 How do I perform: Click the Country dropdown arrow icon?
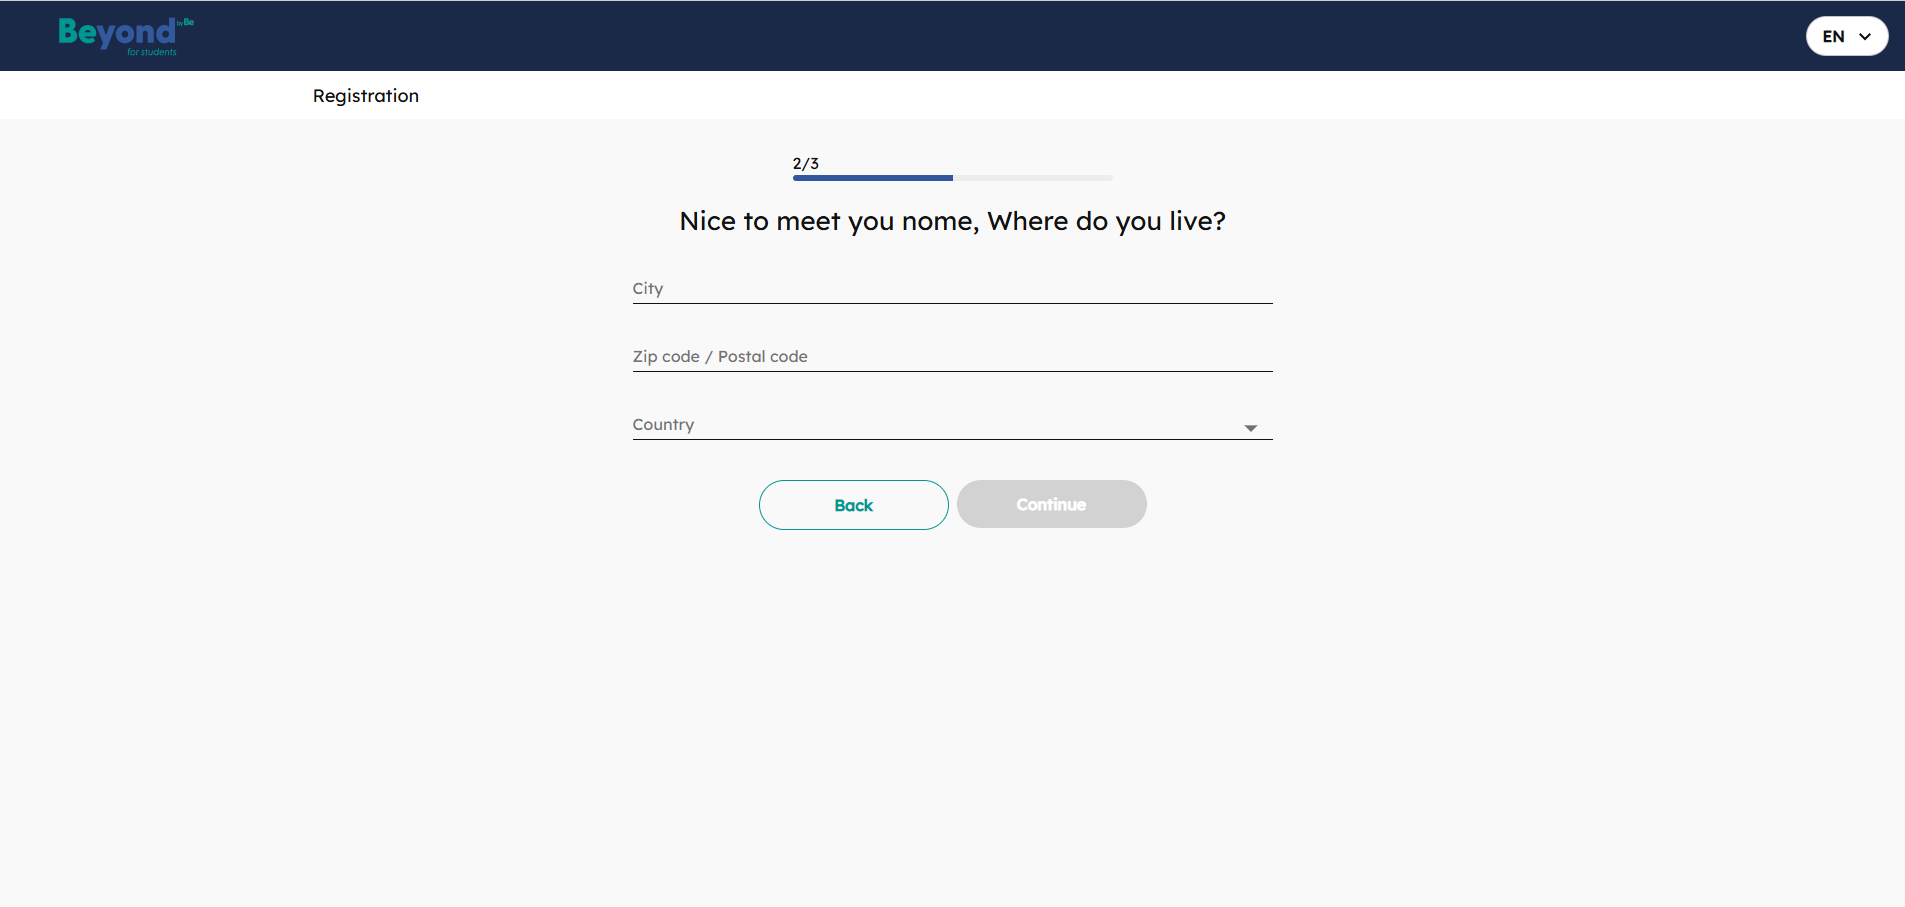pyautogui.click(x=1250, y=428)
